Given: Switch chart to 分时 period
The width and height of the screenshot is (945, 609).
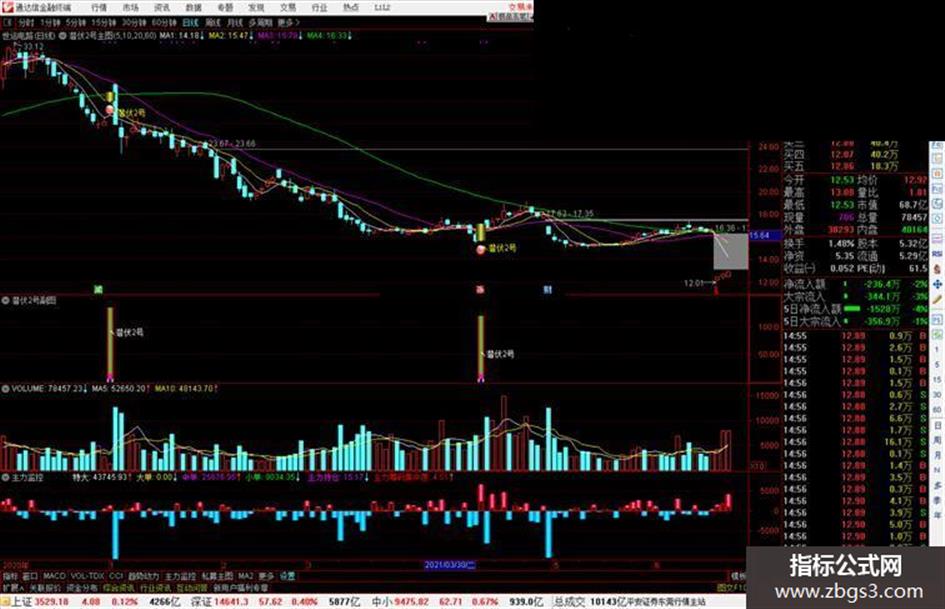Looking at the screenshot, I should pyautogui.click(x=26, y=22).
